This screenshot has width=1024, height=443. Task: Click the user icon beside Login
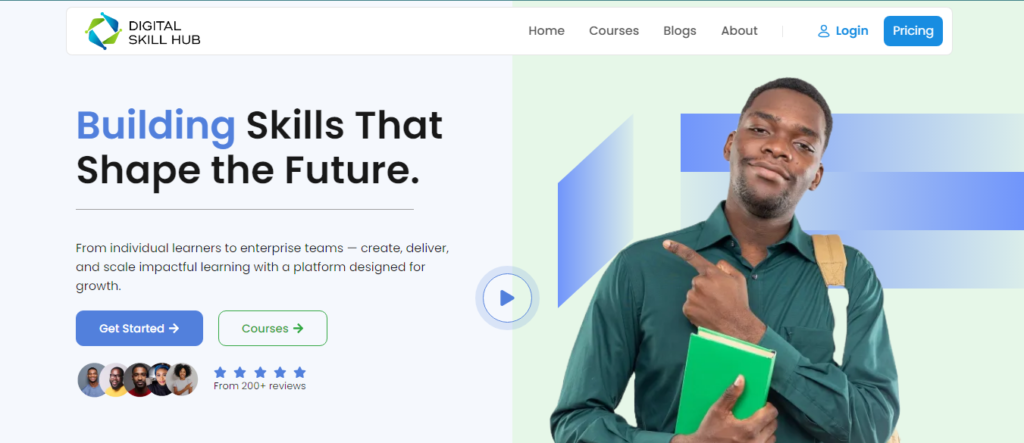coord(824,31)
